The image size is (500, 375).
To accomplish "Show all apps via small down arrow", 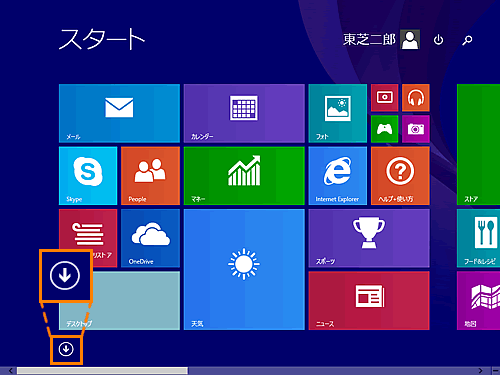I will [66, 349].
